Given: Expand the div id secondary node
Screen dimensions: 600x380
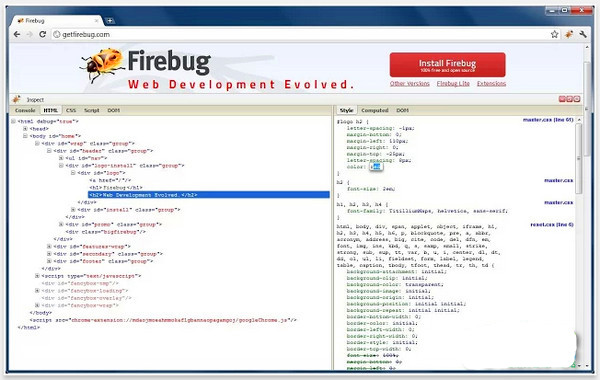Looking at the screenshot, I should click(49, 254).
